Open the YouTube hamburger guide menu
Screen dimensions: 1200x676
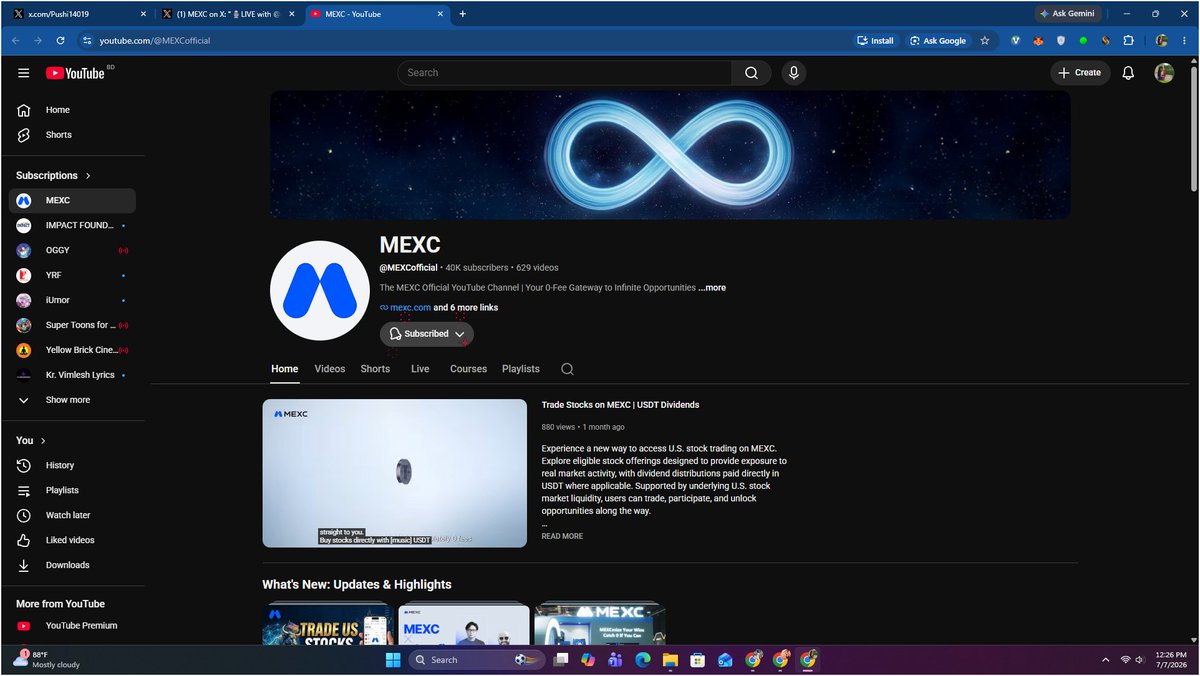click(x=24, y=73)
